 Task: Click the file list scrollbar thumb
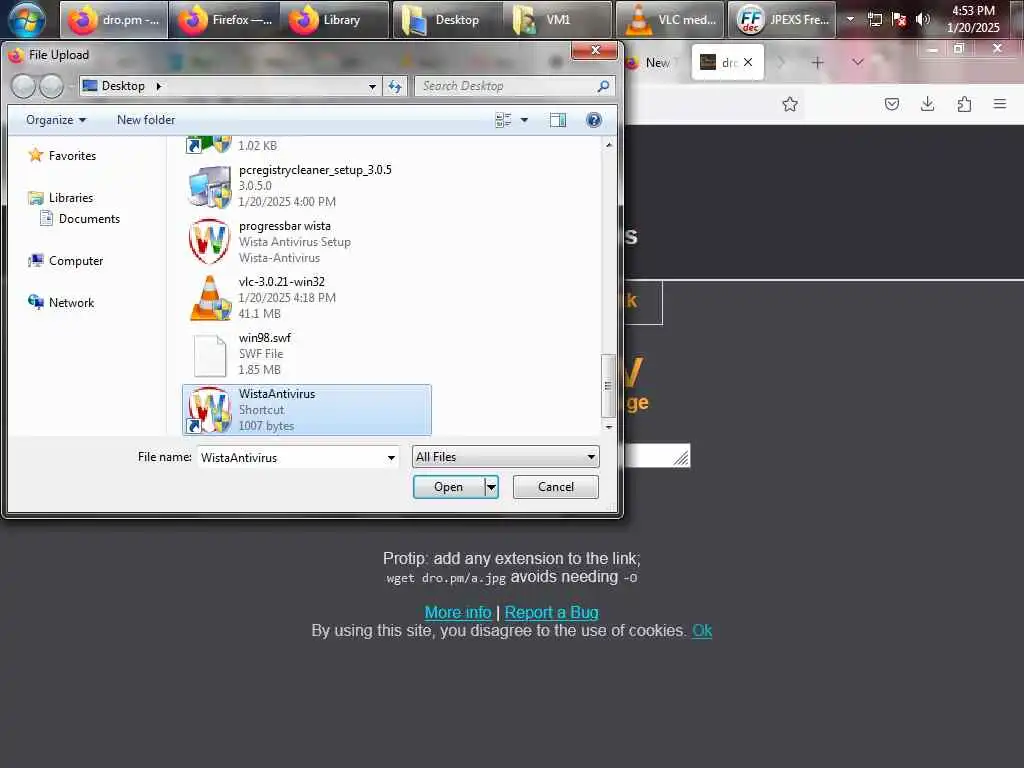pyautogui.click(x=608, y=385)
